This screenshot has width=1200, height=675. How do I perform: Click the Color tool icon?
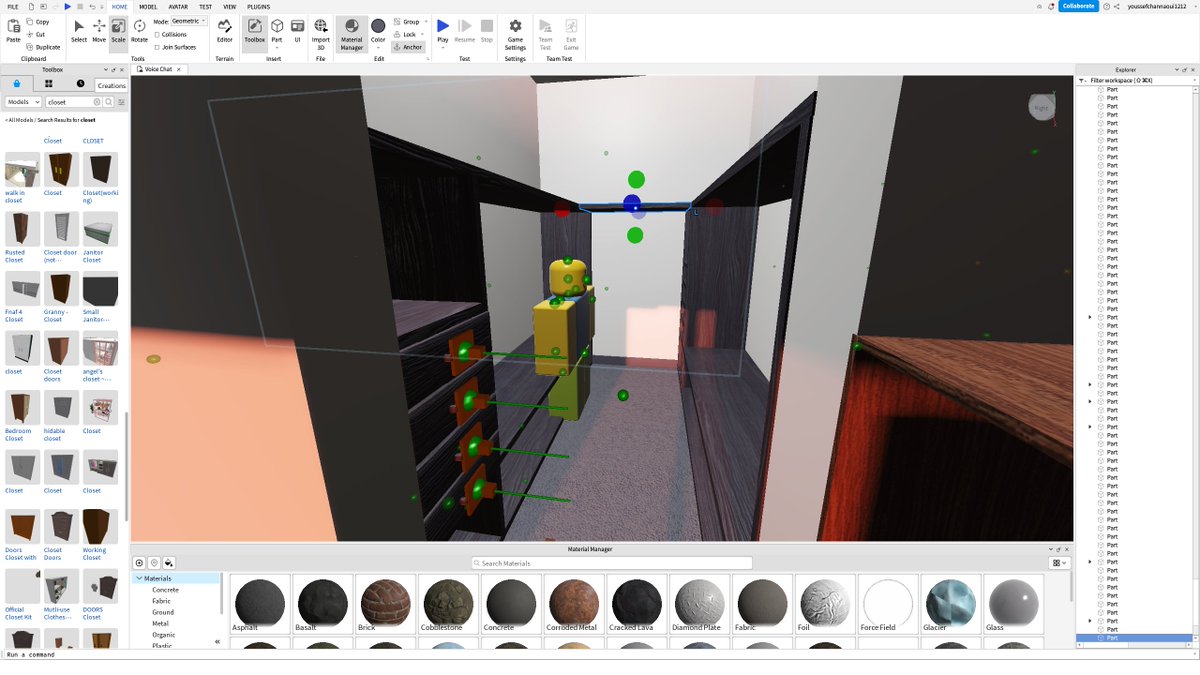click(x=378, y=26)
